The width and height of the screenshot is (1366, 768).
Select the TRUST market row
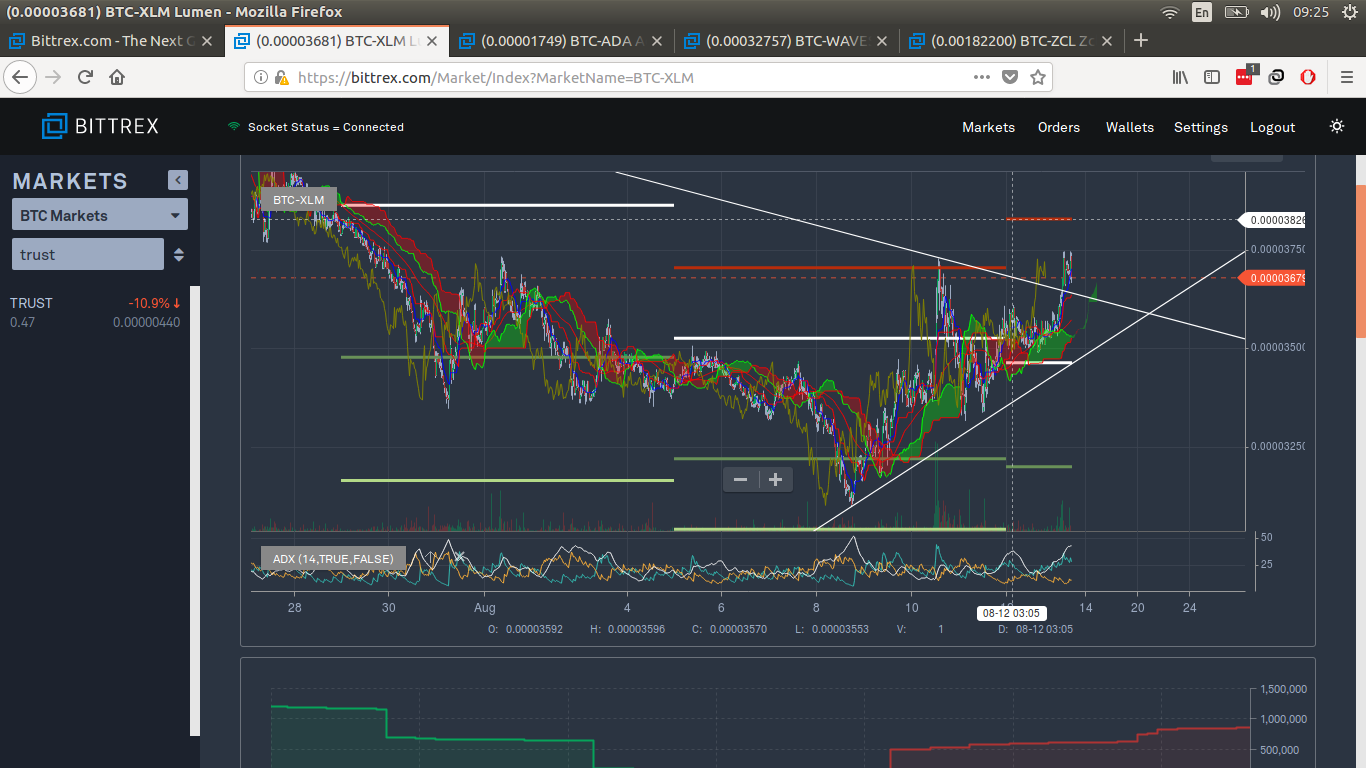(x=96, y=312)
